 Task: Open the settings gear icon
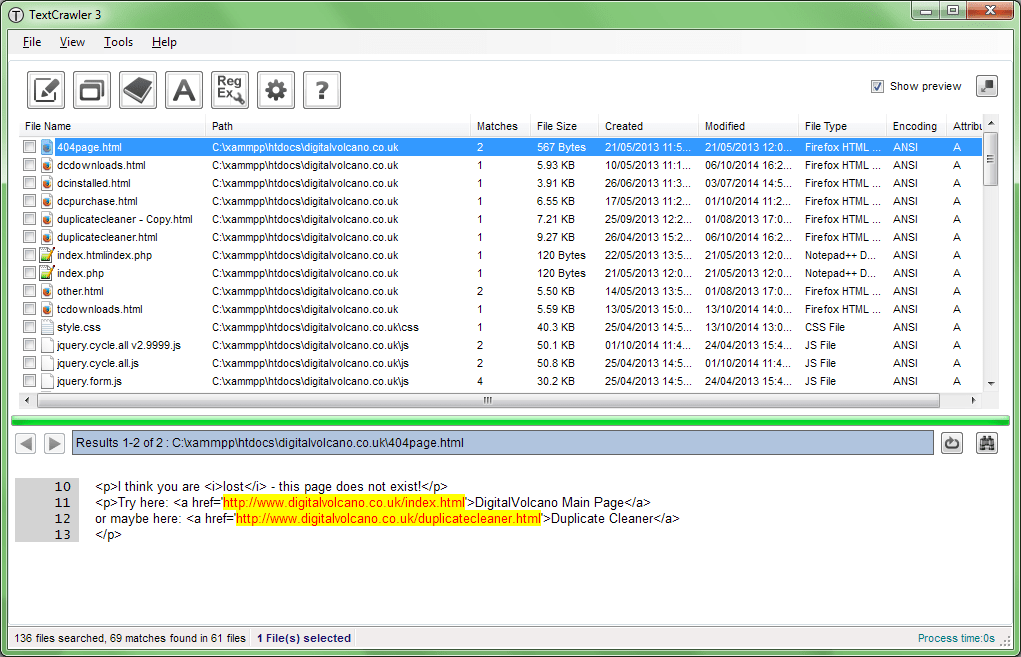(x=275, y=89)
